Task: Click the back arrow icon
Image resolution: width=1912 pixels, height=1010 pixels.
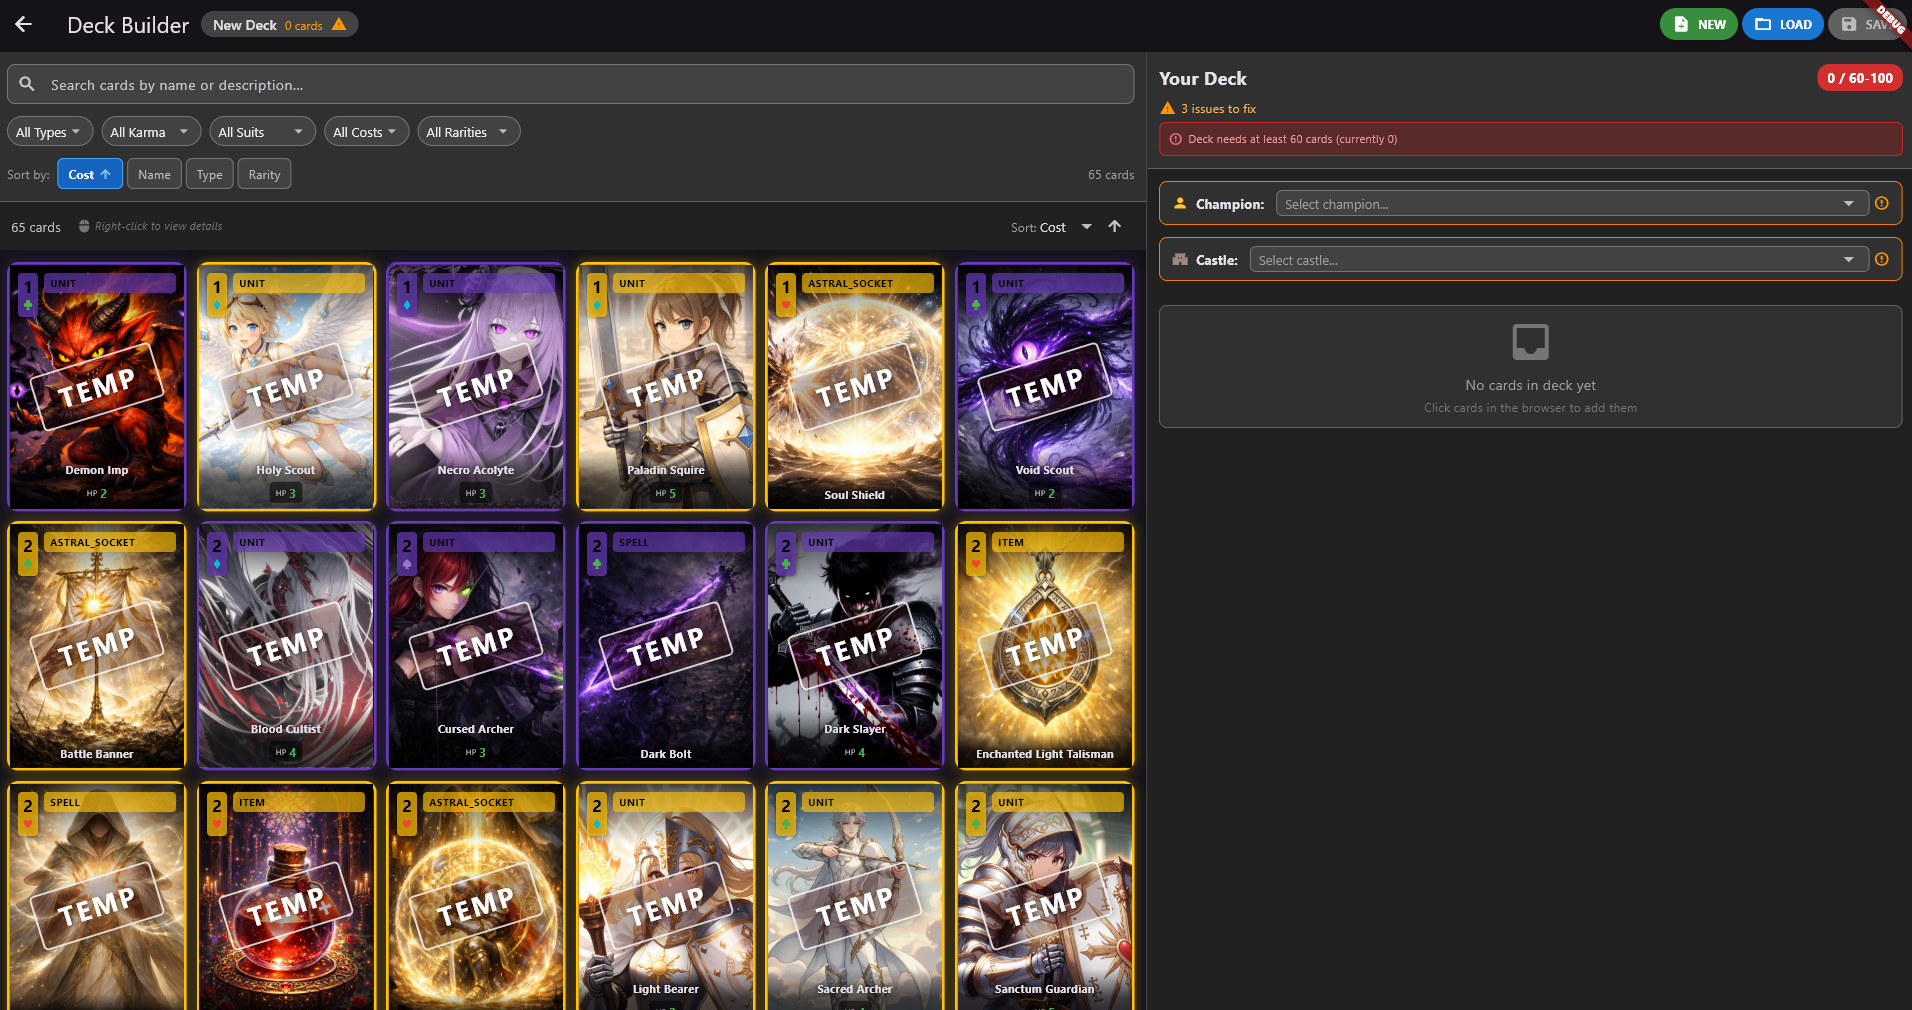Action: click(24, 25)
